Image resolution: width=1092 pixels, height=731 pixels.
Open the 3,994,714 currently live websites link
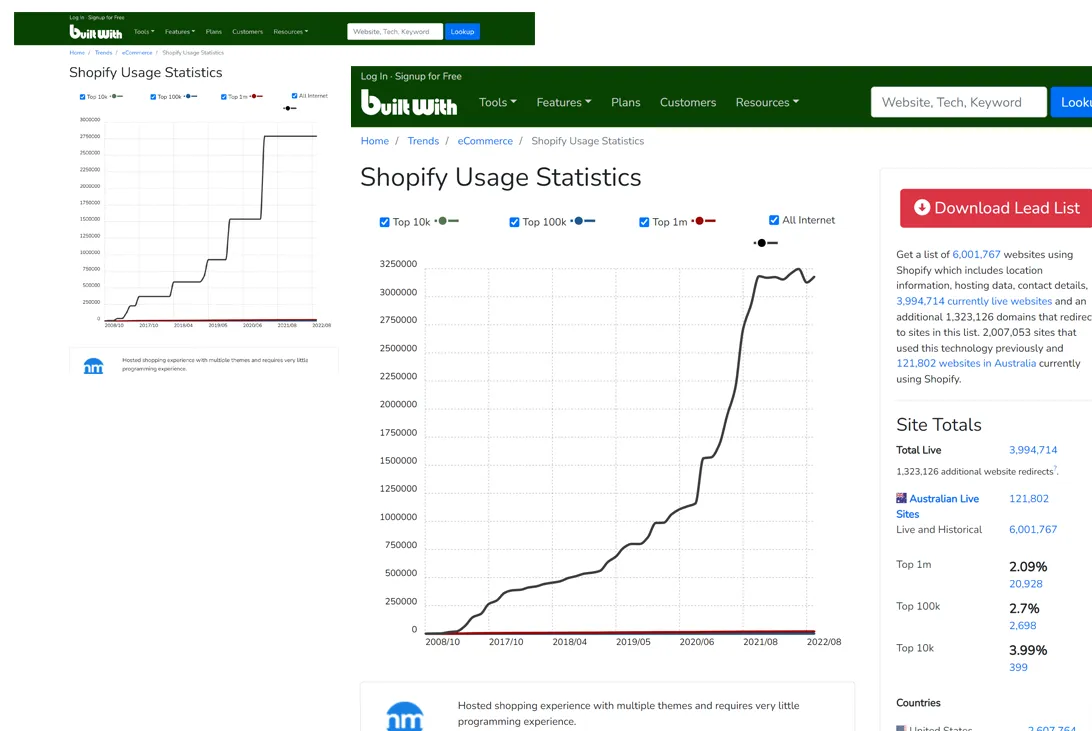pos(974,301)
